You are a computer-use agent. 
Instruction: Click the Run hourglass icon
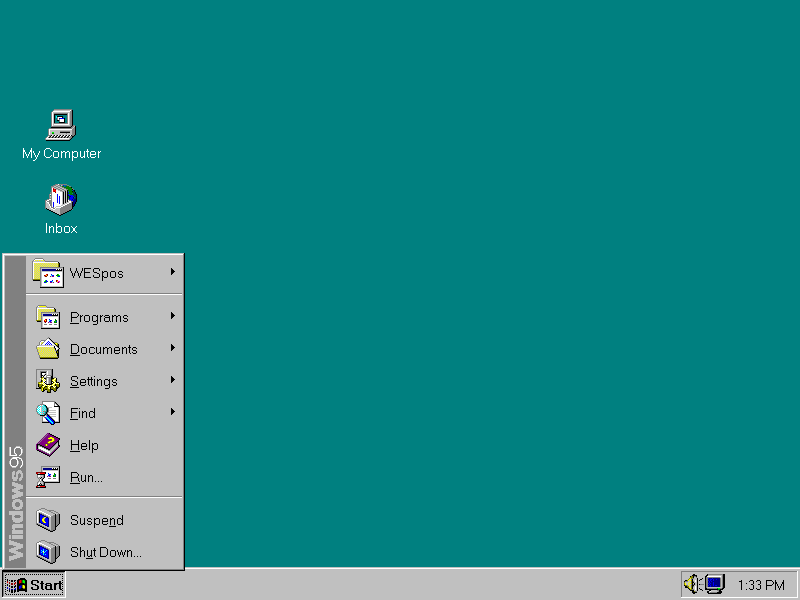(48, 477)
